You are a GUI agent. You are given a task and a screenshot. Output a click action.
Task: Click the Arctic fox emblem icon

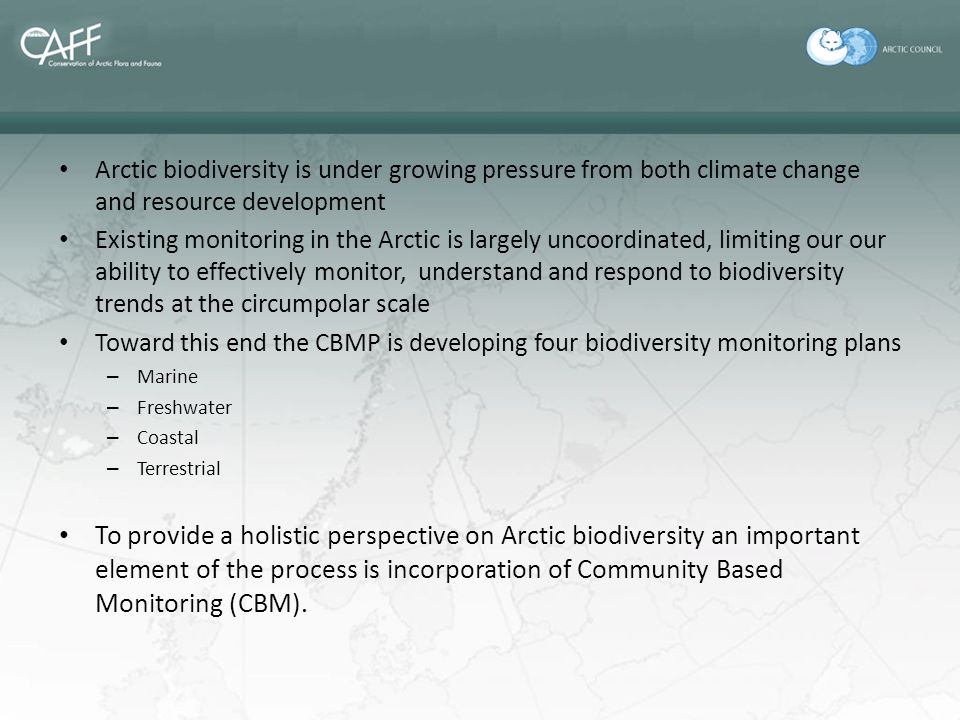pos(828,47)
